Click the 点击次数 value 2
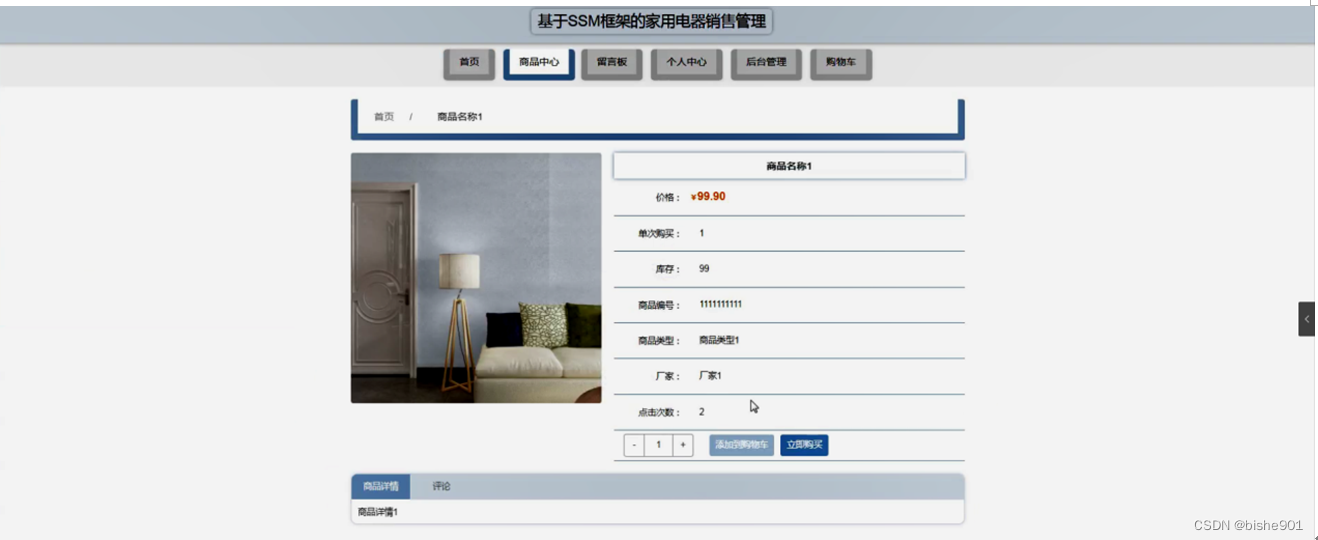This screenshot has width=1318, height=540. click(x=702, y=412)
